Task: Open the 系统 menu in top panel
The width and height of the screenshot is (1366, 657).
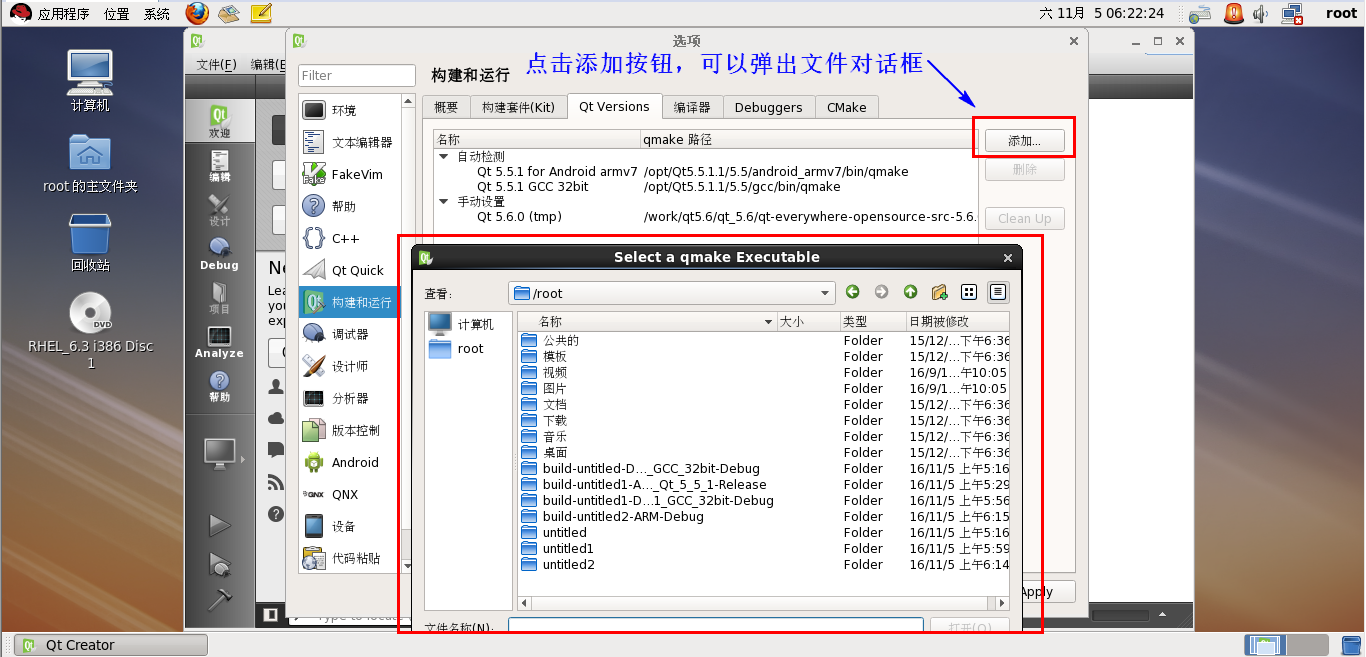Action: pos(157,13)
